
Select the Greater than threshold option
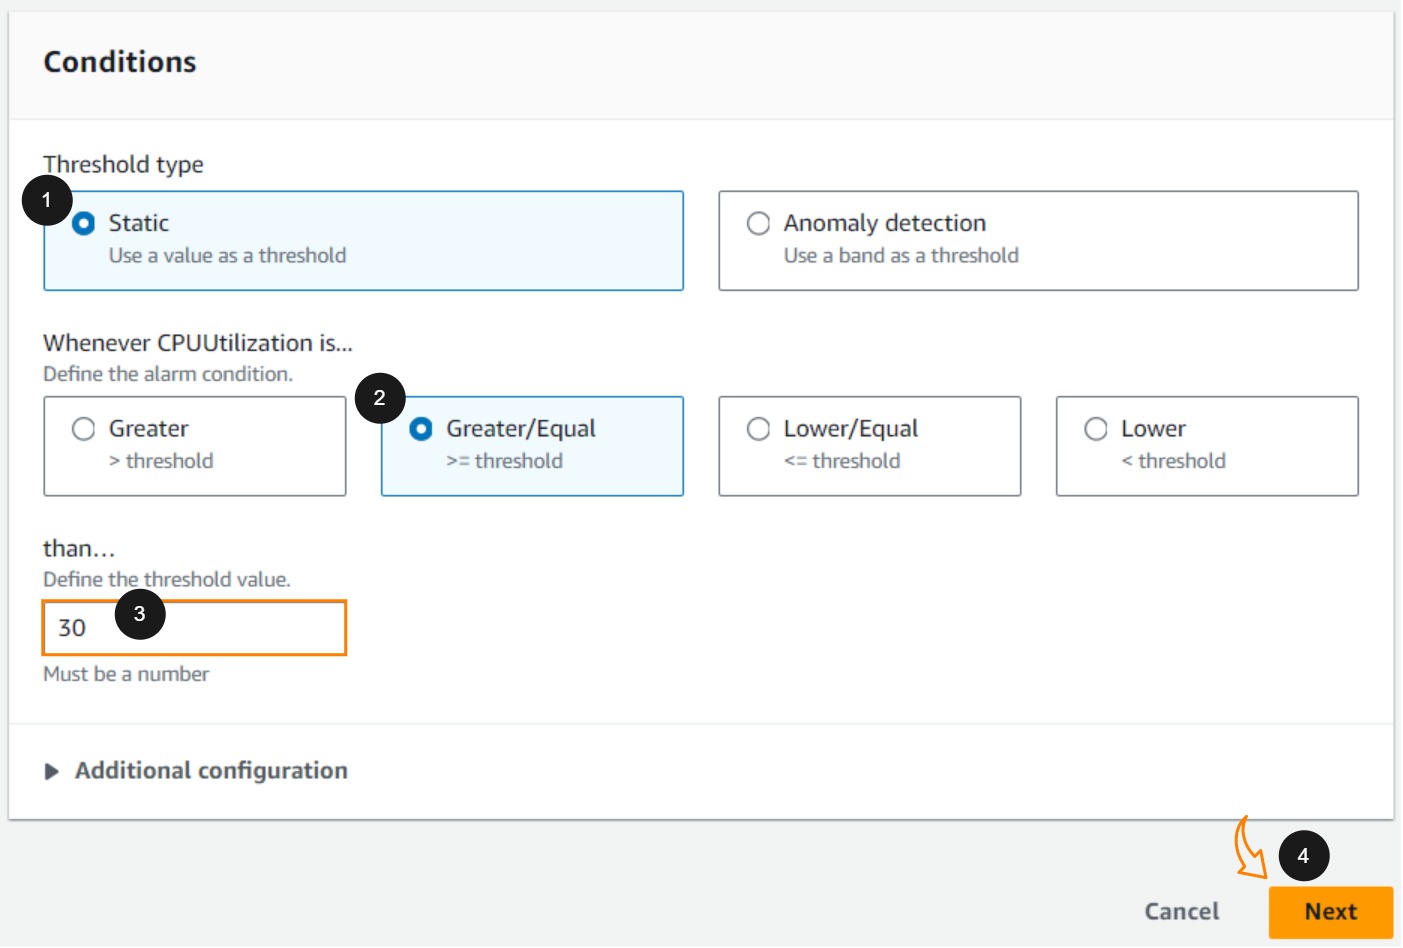[84, 429]
